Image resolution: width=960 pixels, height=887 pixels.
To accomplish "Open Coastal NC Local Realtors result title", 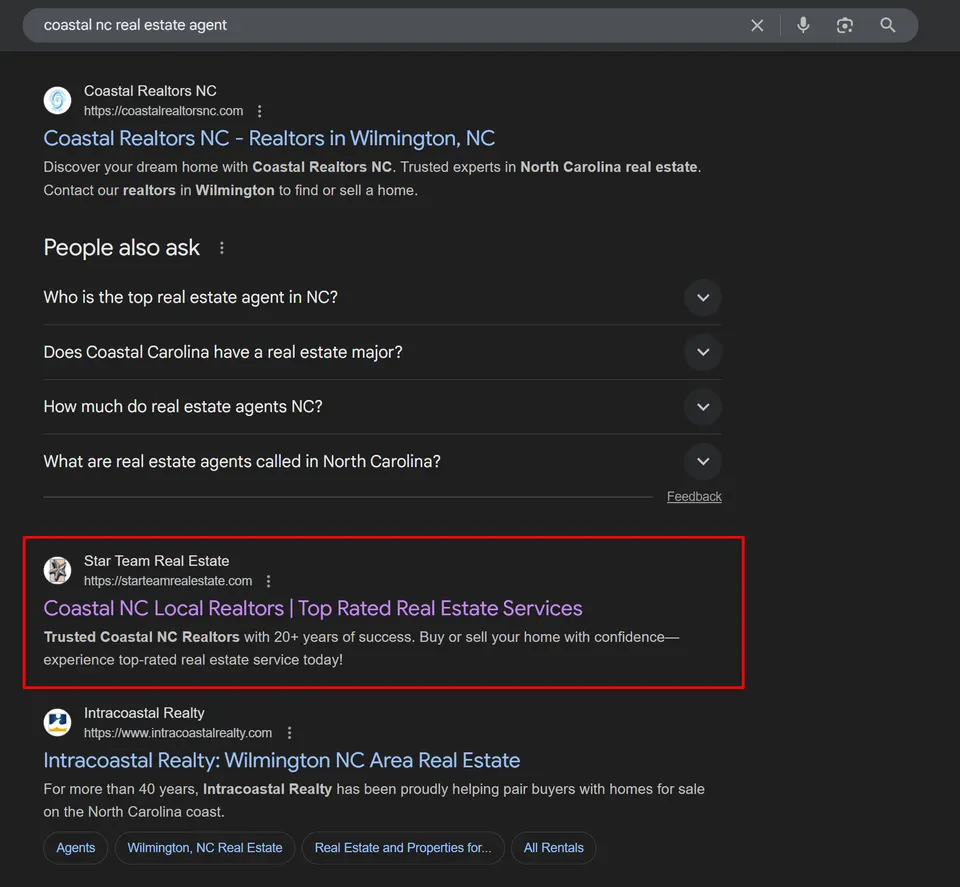I will [313, 608].
